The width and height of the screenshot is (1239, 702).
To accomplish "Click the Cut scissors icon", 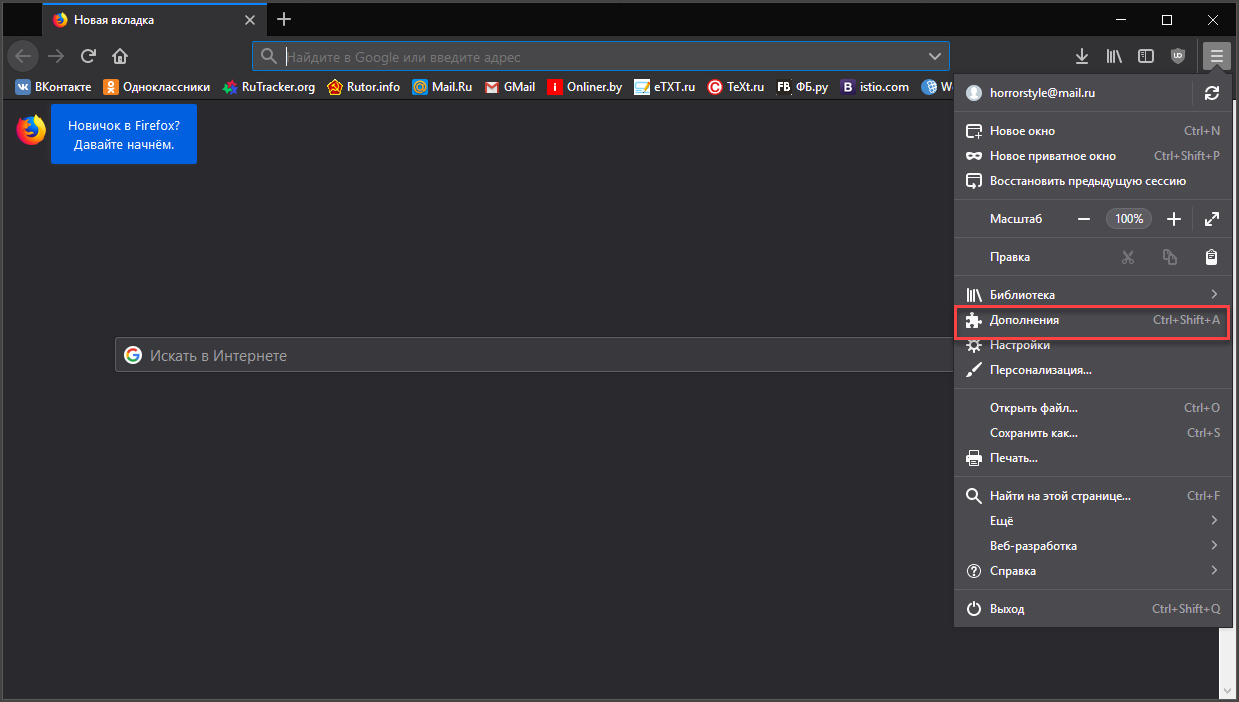I will [x=1128, y=257].
